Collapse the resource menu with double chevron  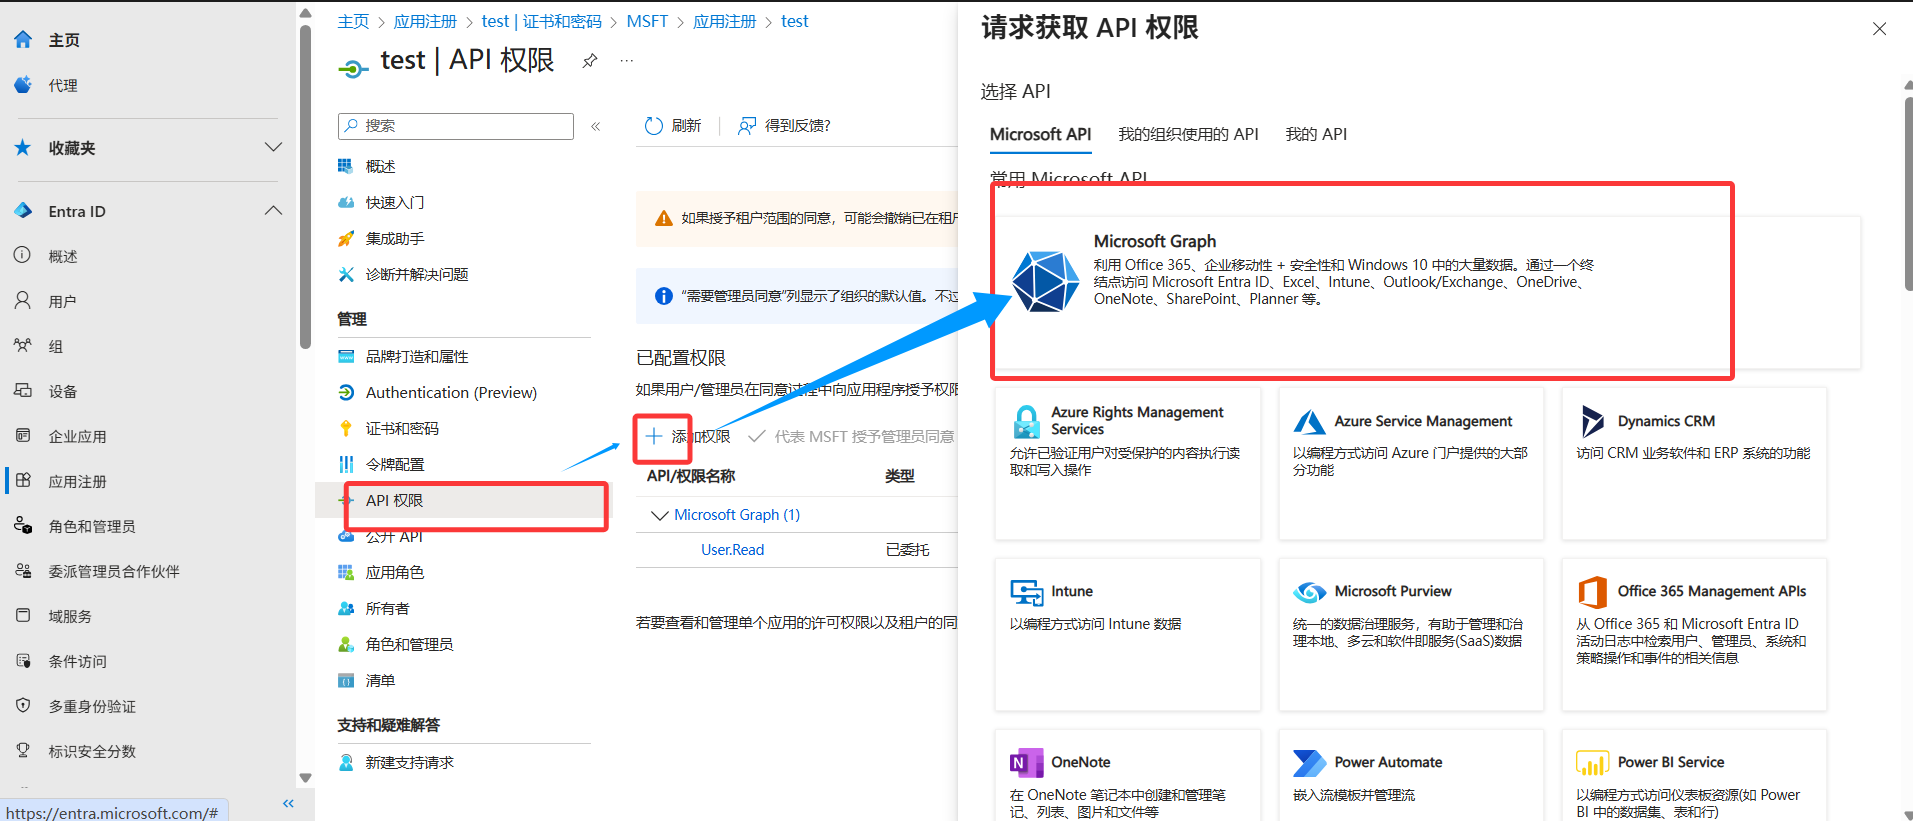(595, 126)
